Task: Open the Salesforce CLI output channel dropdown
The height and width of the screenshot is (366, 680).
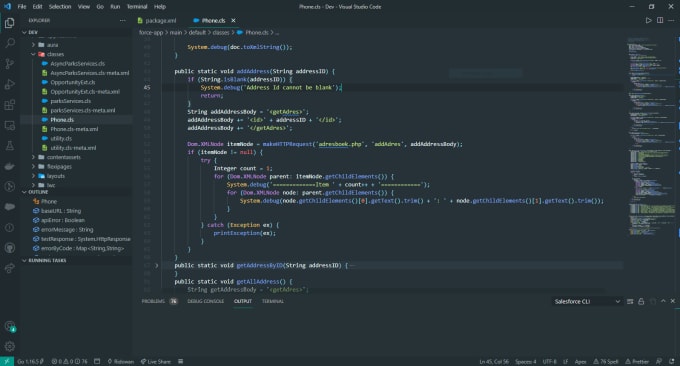Action: 587,301
